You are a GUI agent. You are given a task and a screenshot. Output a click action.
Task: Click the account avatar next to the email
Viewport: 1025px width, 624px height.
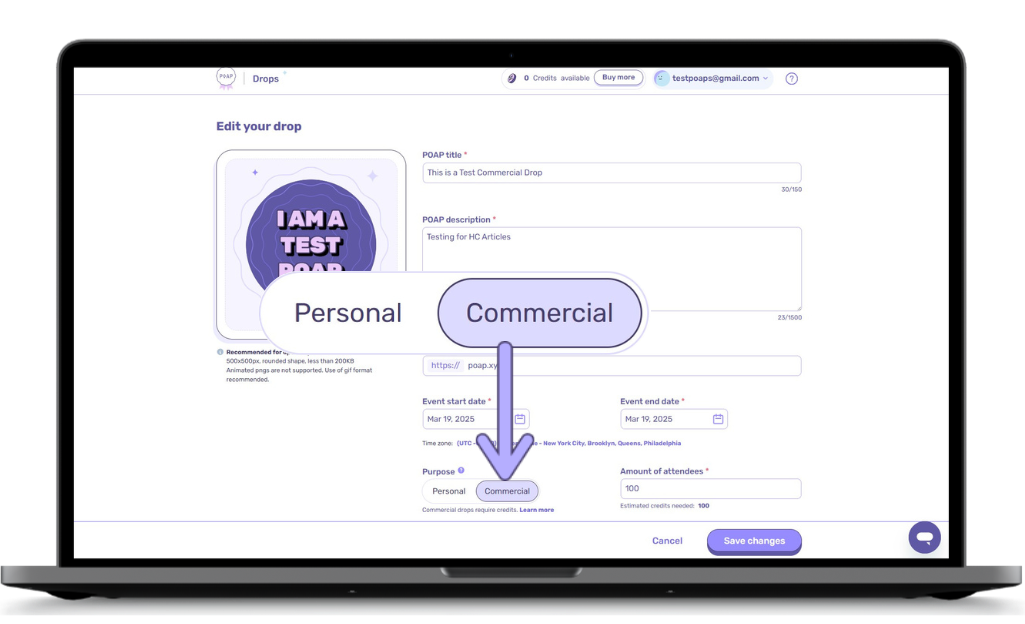662,78
